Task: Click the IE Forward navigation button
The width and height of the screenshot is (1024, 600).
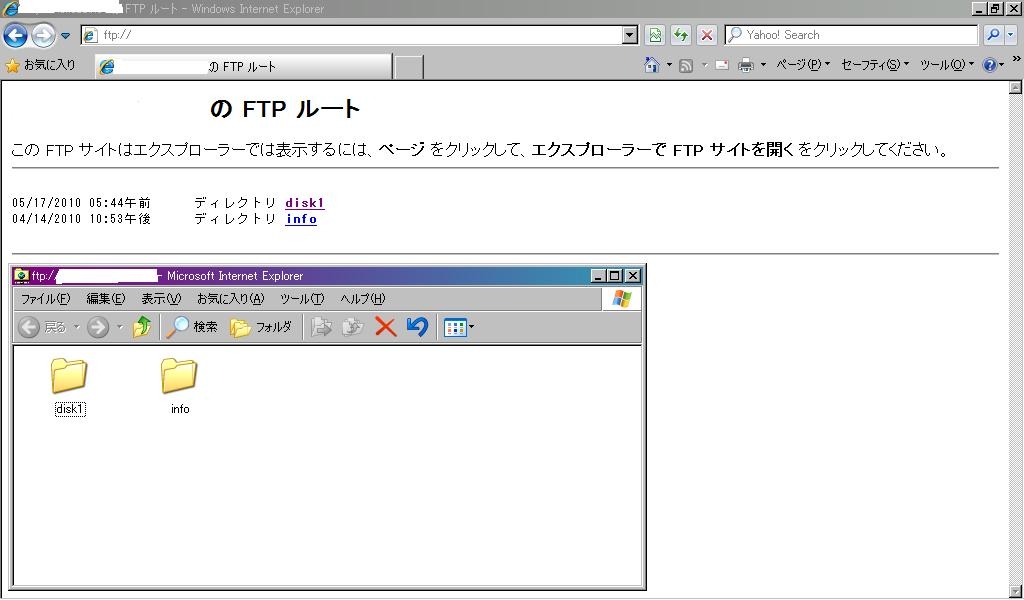Action: (43, 35)
